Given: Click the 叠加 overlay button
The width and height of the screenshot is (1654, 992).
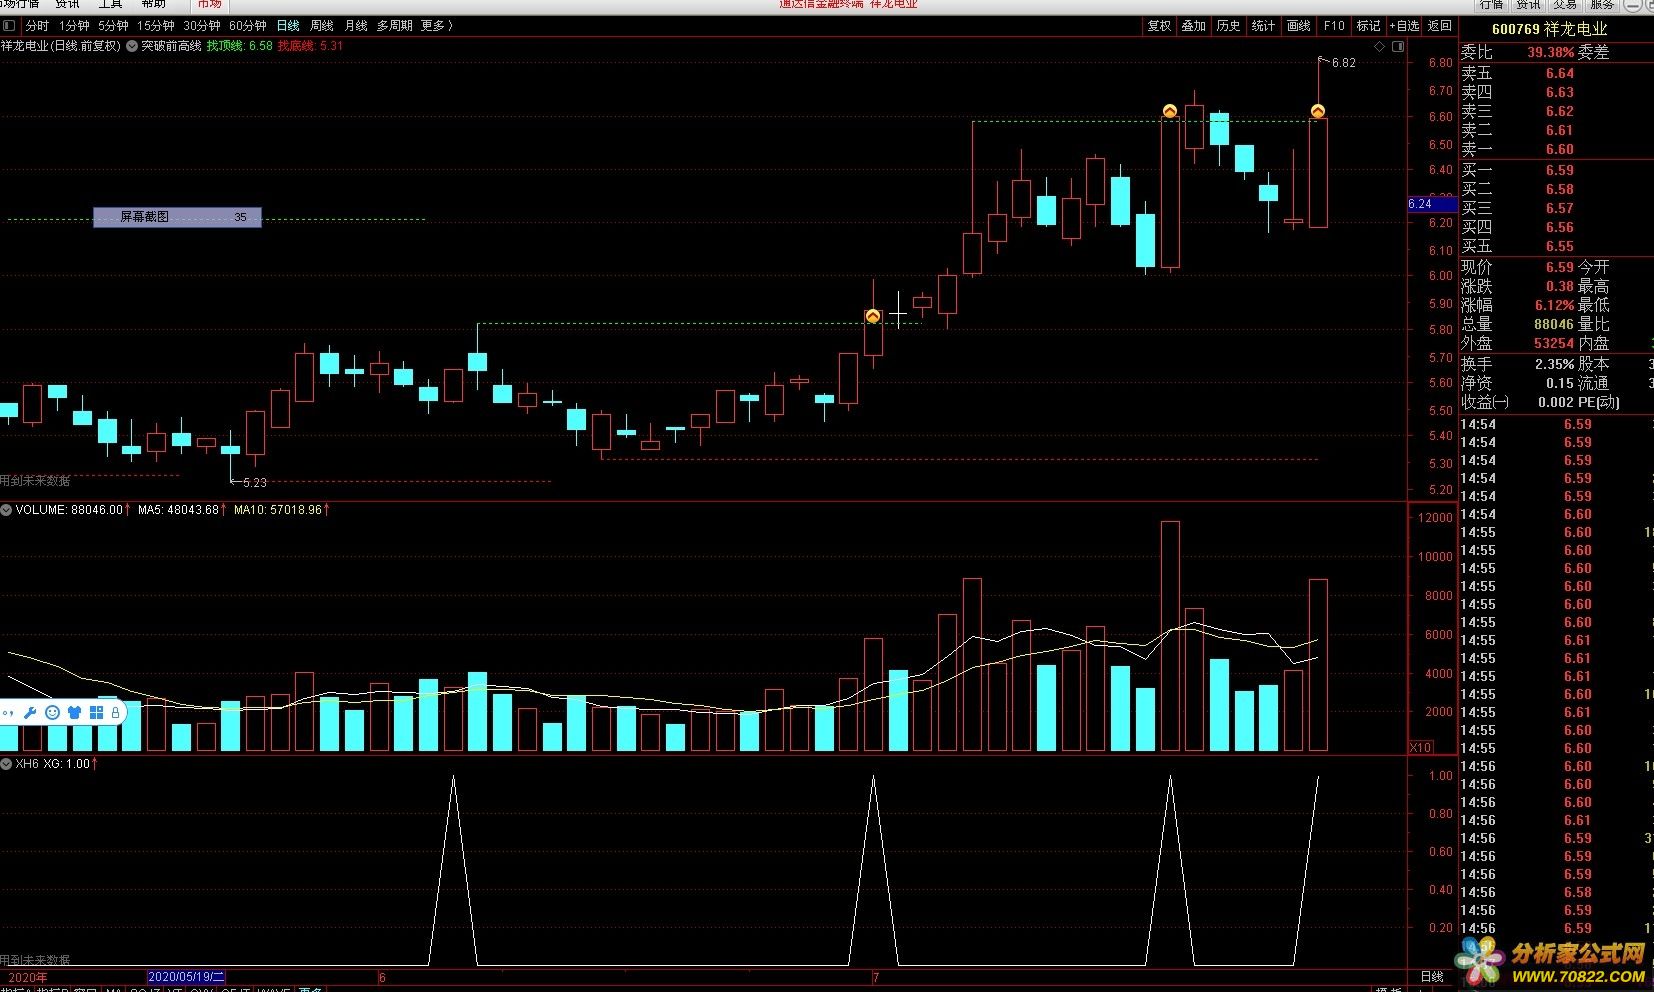Looking at the screenshot, I should click(1194, 26).
